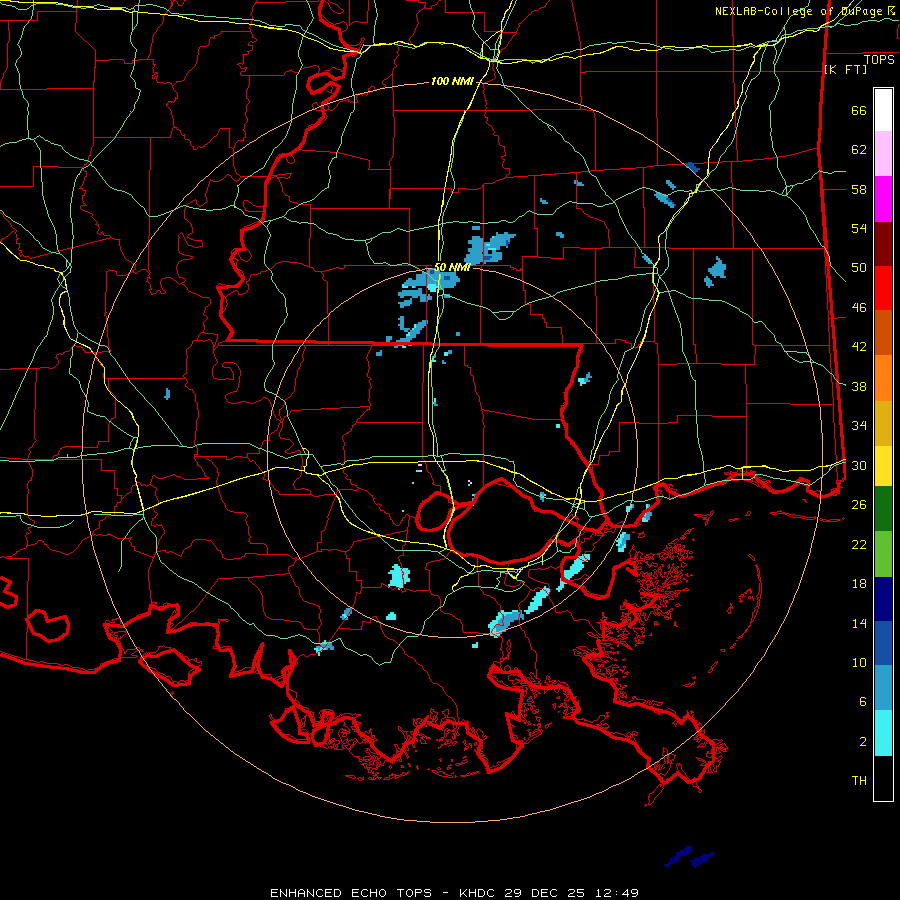Click the NEXLAB-College of DuPage header text
This screenshot has width=900, height=900.
[805, 11]
